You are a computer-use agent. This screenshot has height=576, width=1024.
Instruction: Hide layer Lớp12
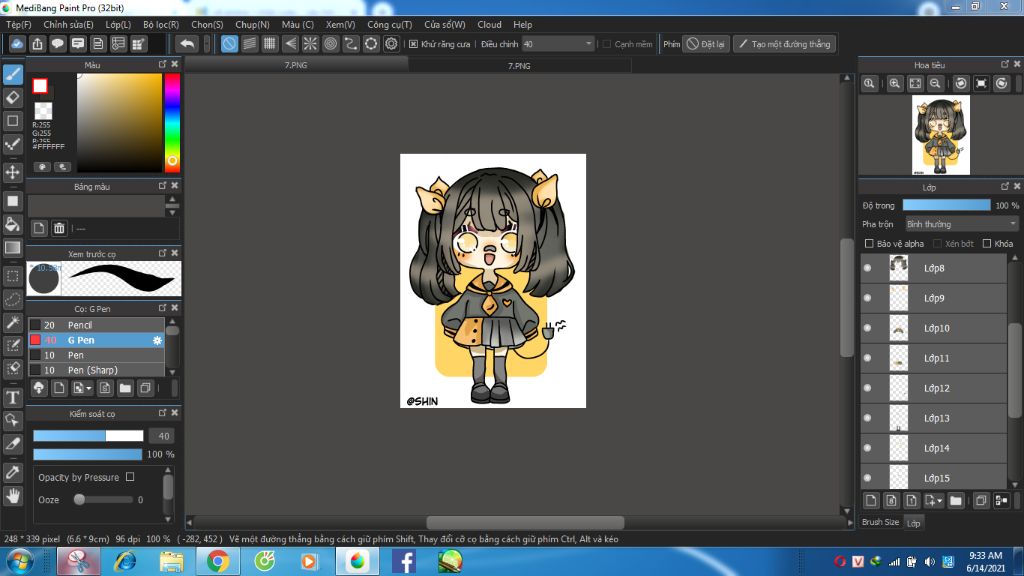867,388
